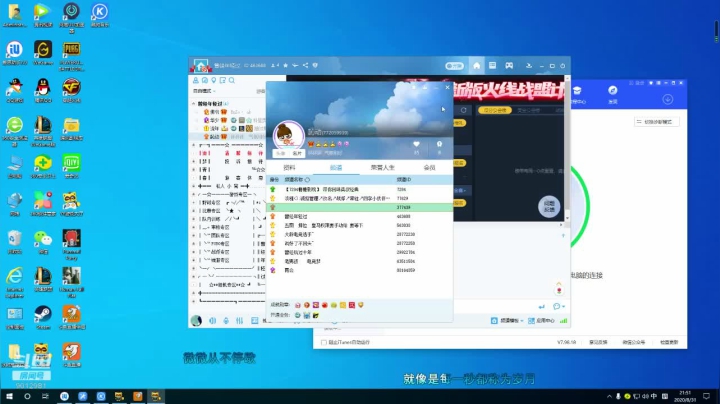Collapse the top root channel node in tree
Viewport: 720px width, 404px height.
pos(193,104)
